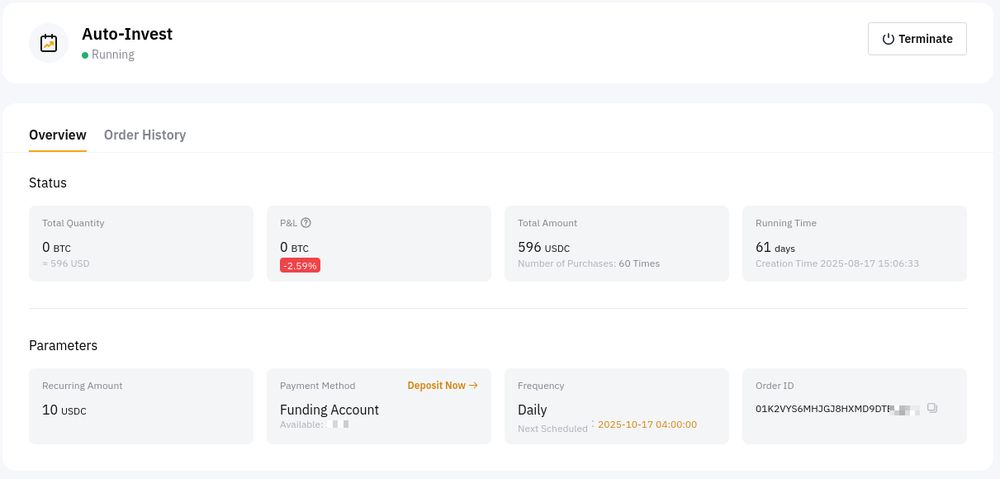Terminate the Auto-Invest plan
This screenshot has height=479, width=1000.
click(917, 39)
